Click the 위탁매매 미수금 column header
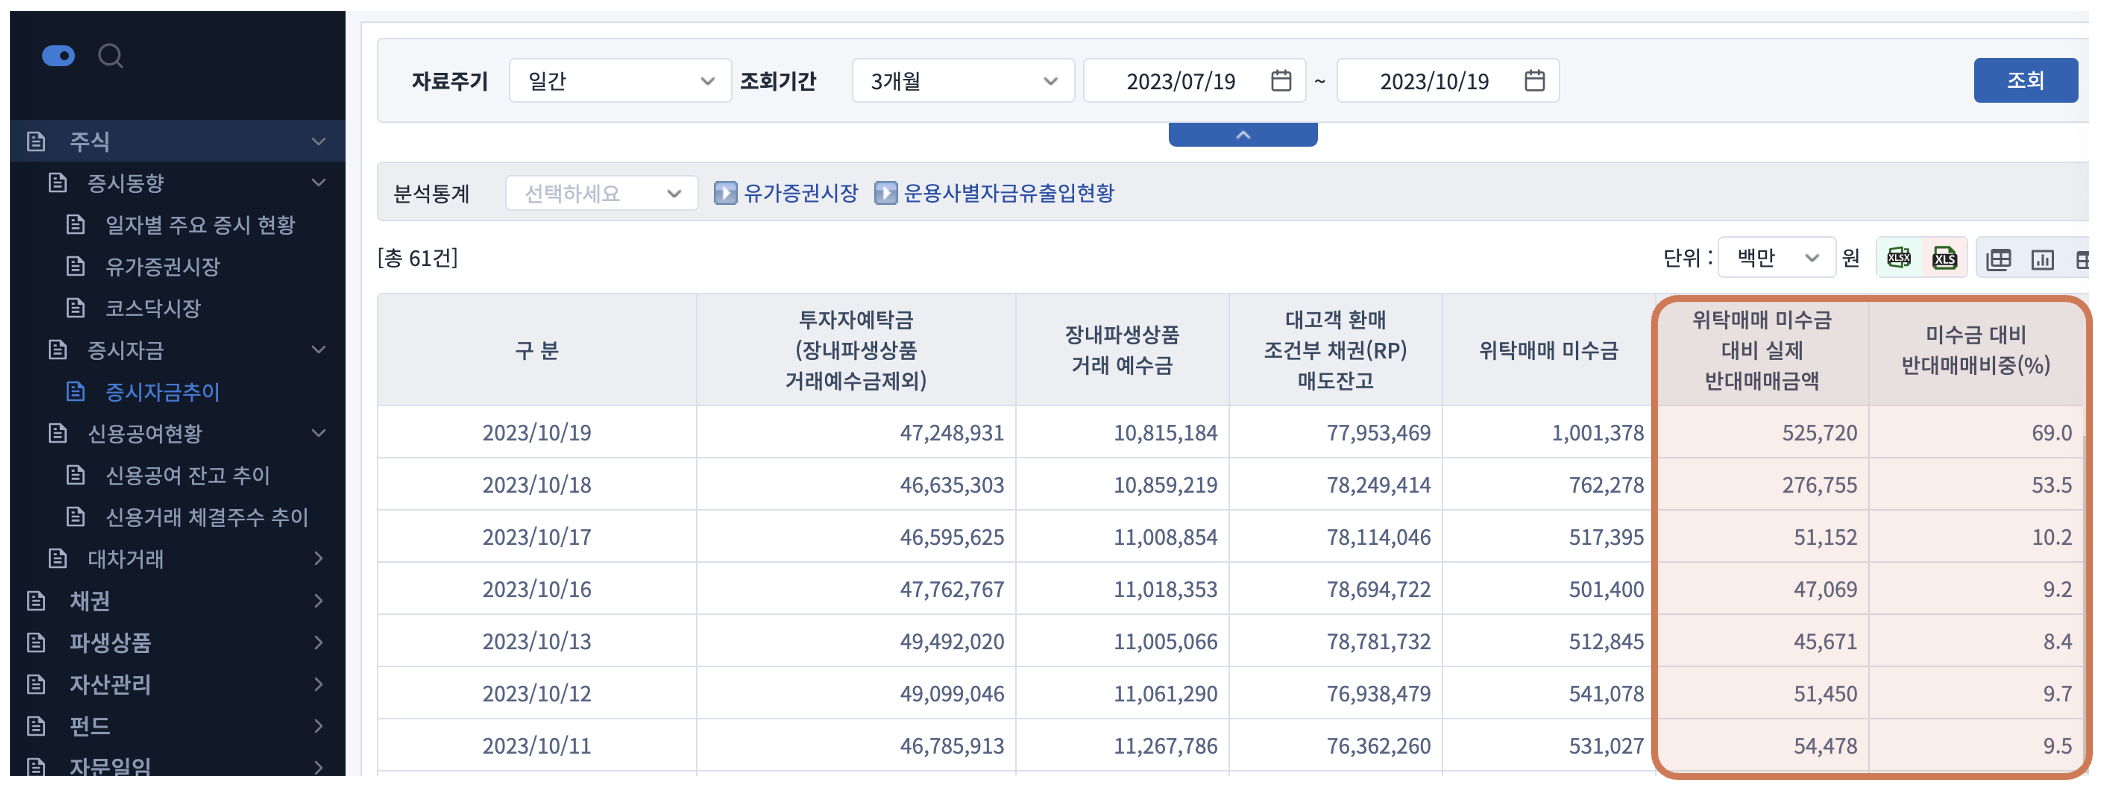 pos(1549,350)
